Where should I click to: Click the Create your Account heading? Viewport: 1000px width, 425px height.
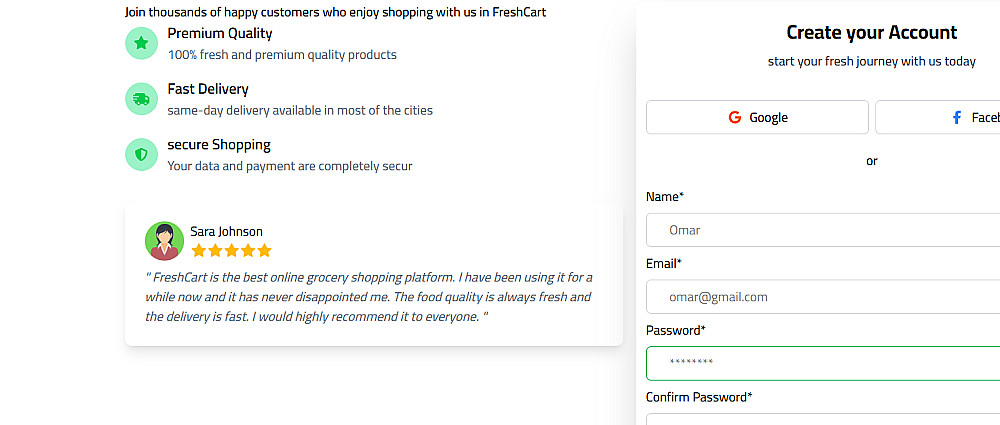coord(871,32)
